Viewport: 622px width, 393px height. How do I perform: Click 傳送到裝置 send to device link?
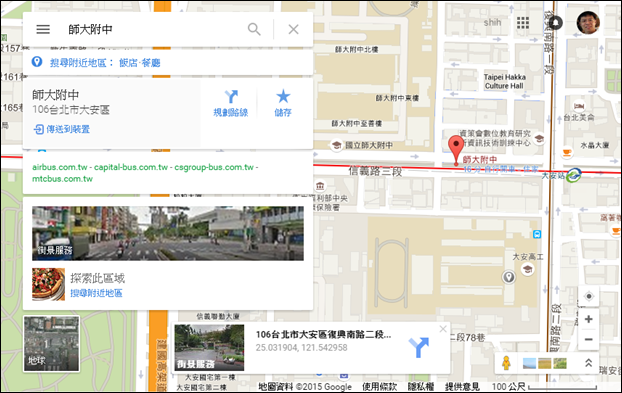click(62, 129)
